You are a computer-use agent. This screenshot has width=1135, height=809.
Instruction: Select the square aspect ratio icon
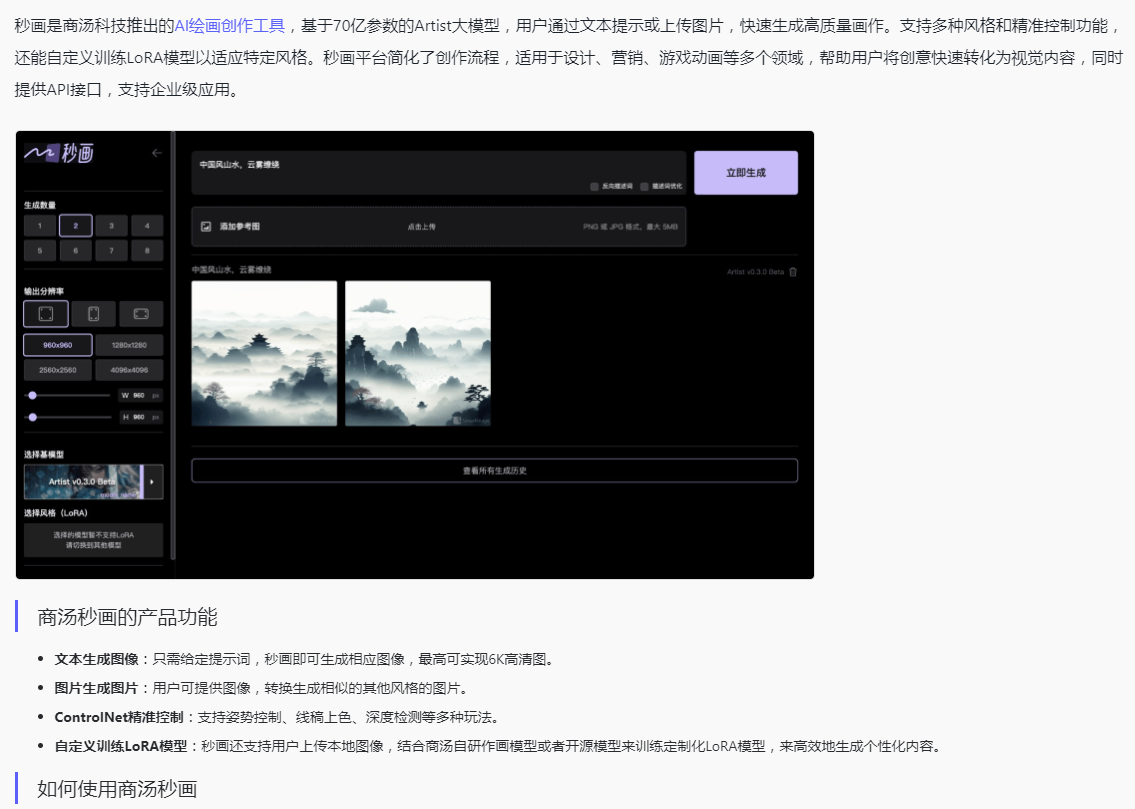click(x=46, y=314)
